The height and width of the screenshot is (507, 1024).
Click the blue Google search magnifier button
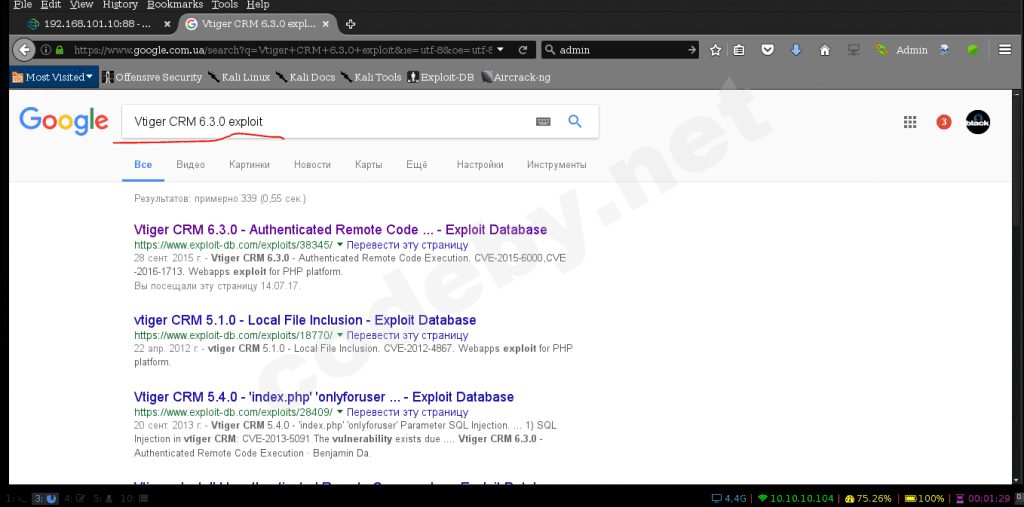click(x=575, y=121)
